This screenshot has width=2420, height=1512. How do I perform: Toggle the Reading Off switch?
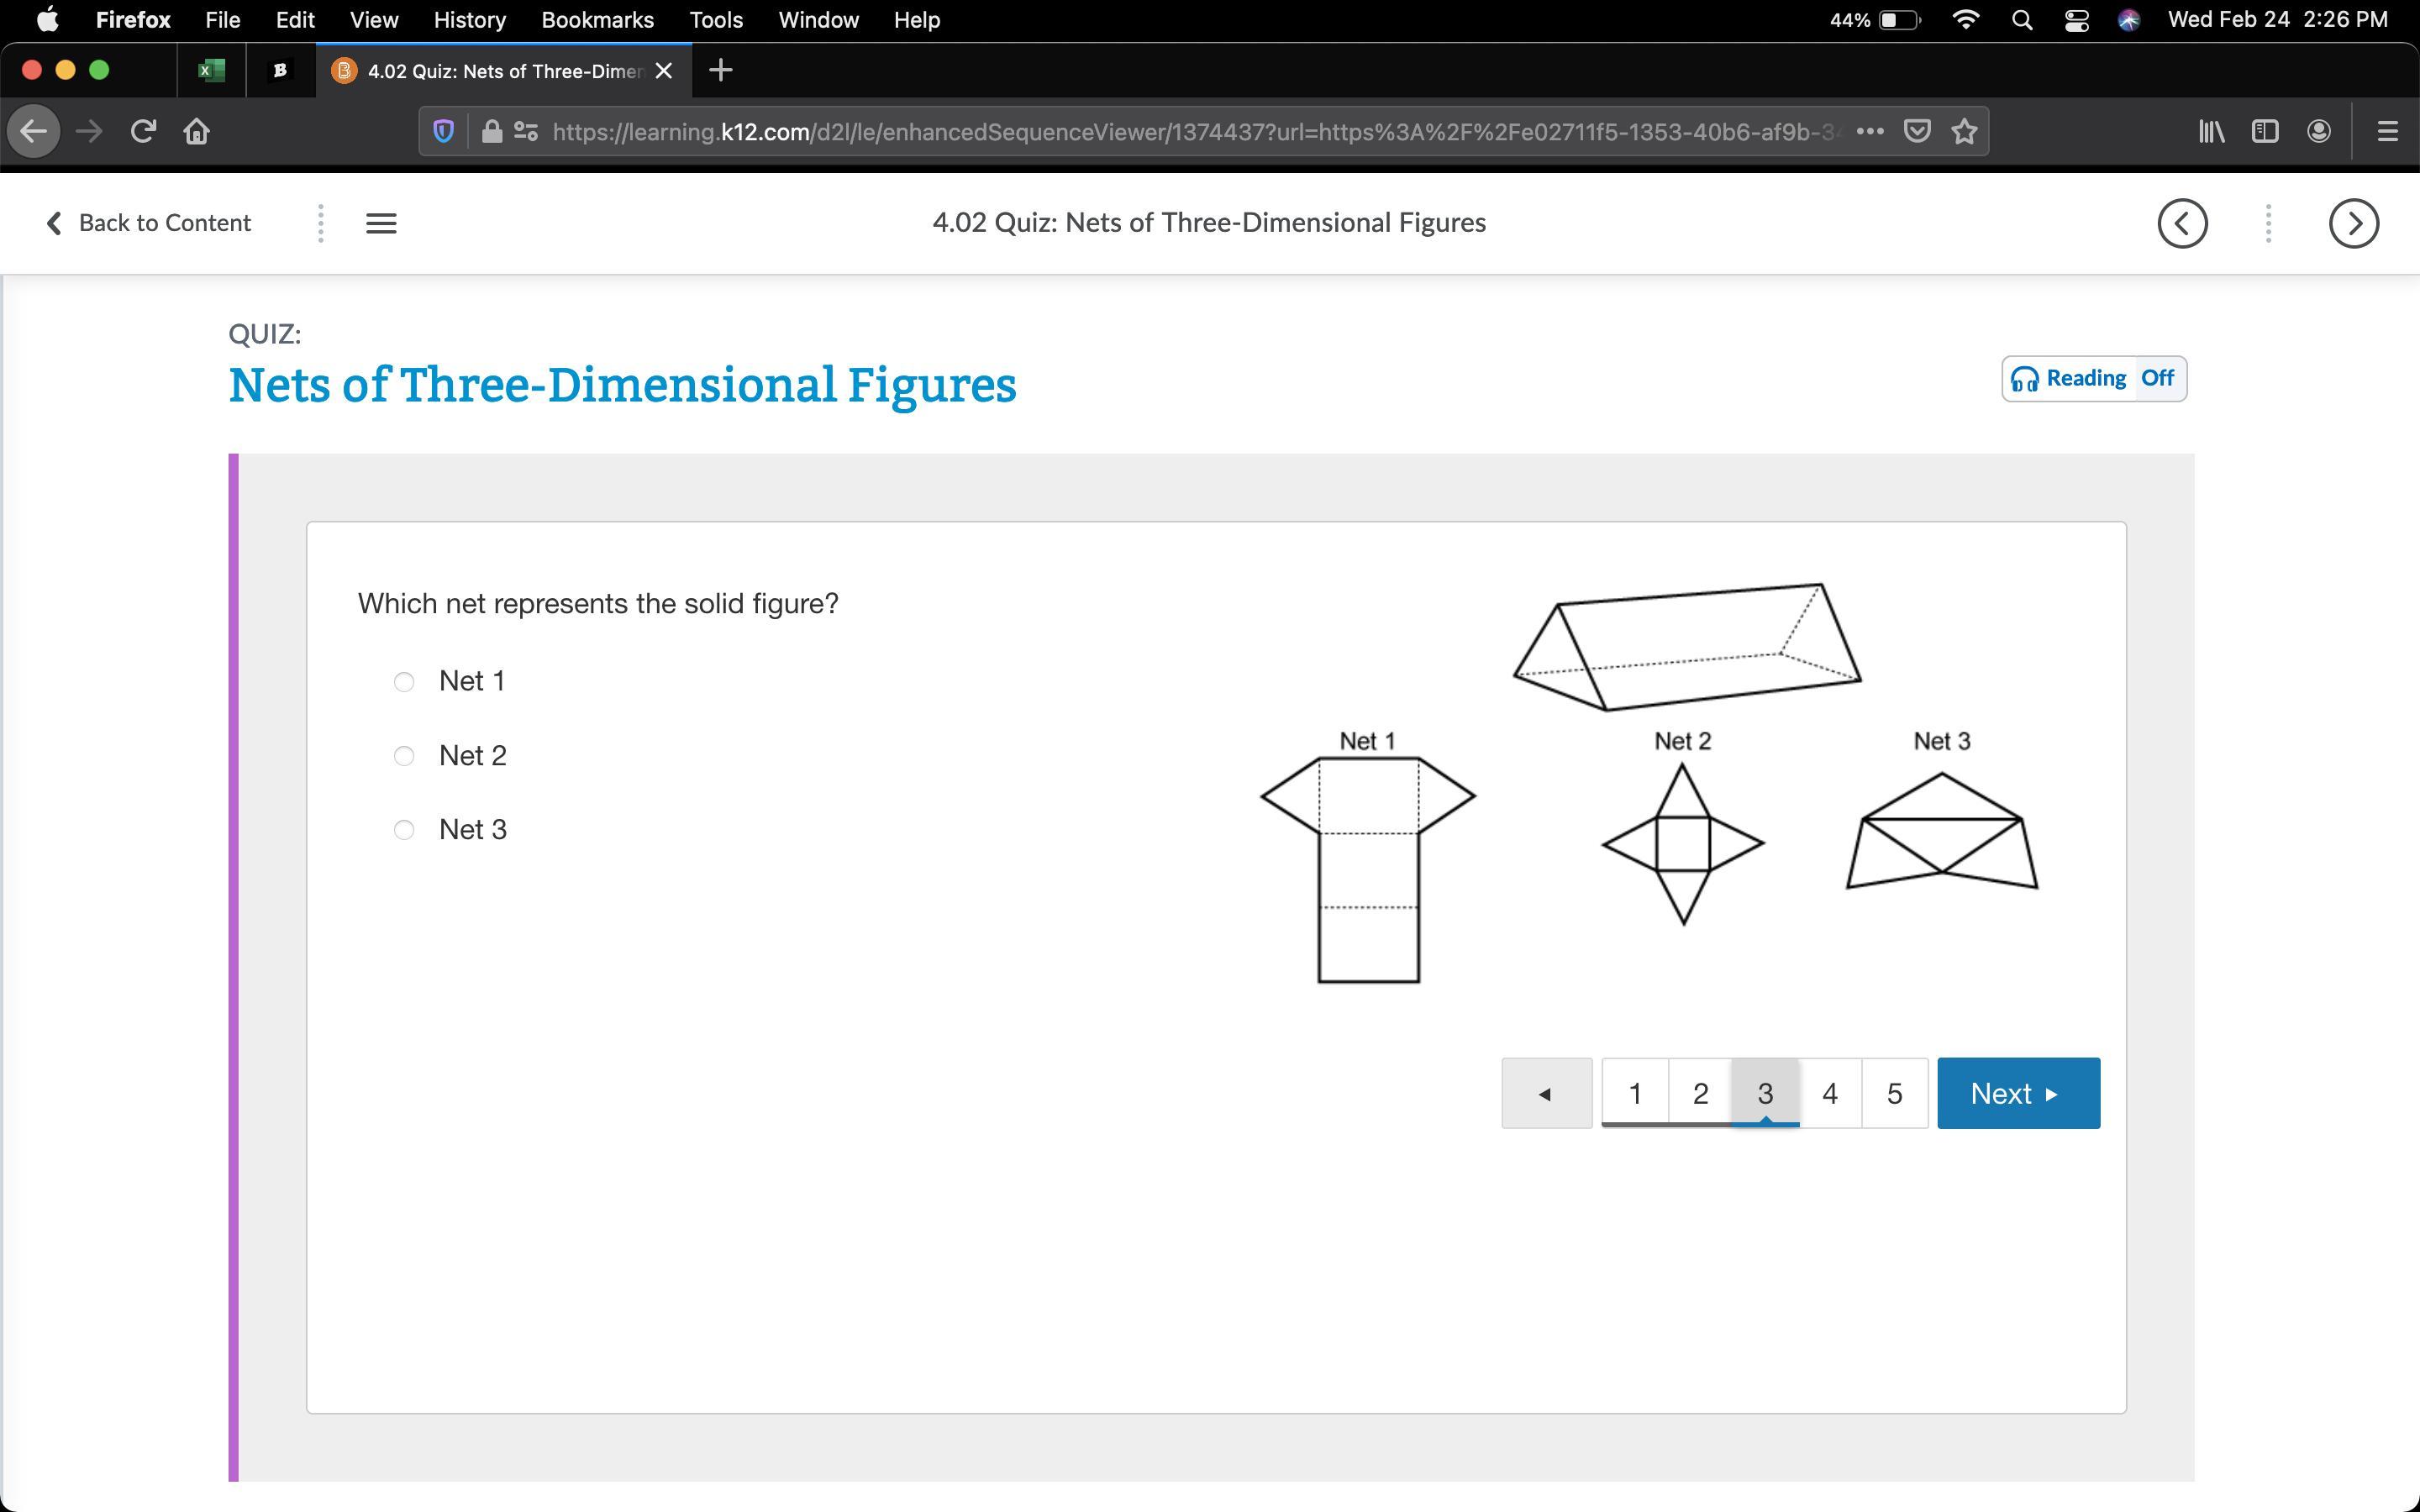tap(2094, 379)
